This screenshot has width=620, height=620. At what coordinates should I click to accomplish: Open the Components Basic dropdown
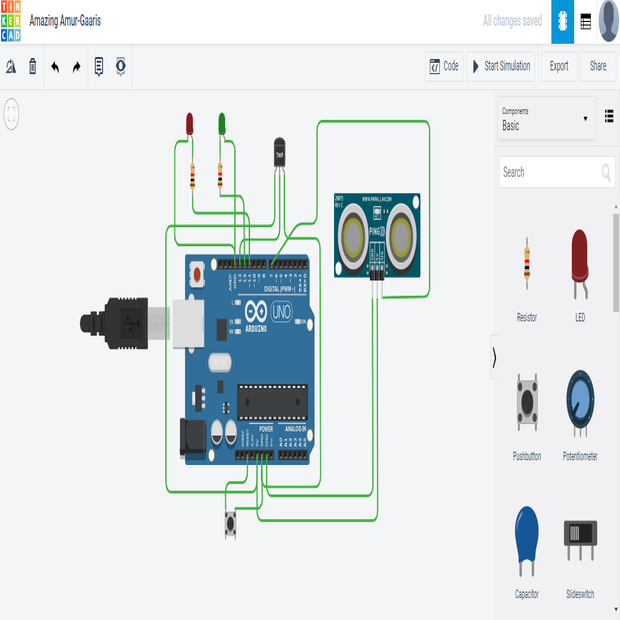tap(545, 119)
